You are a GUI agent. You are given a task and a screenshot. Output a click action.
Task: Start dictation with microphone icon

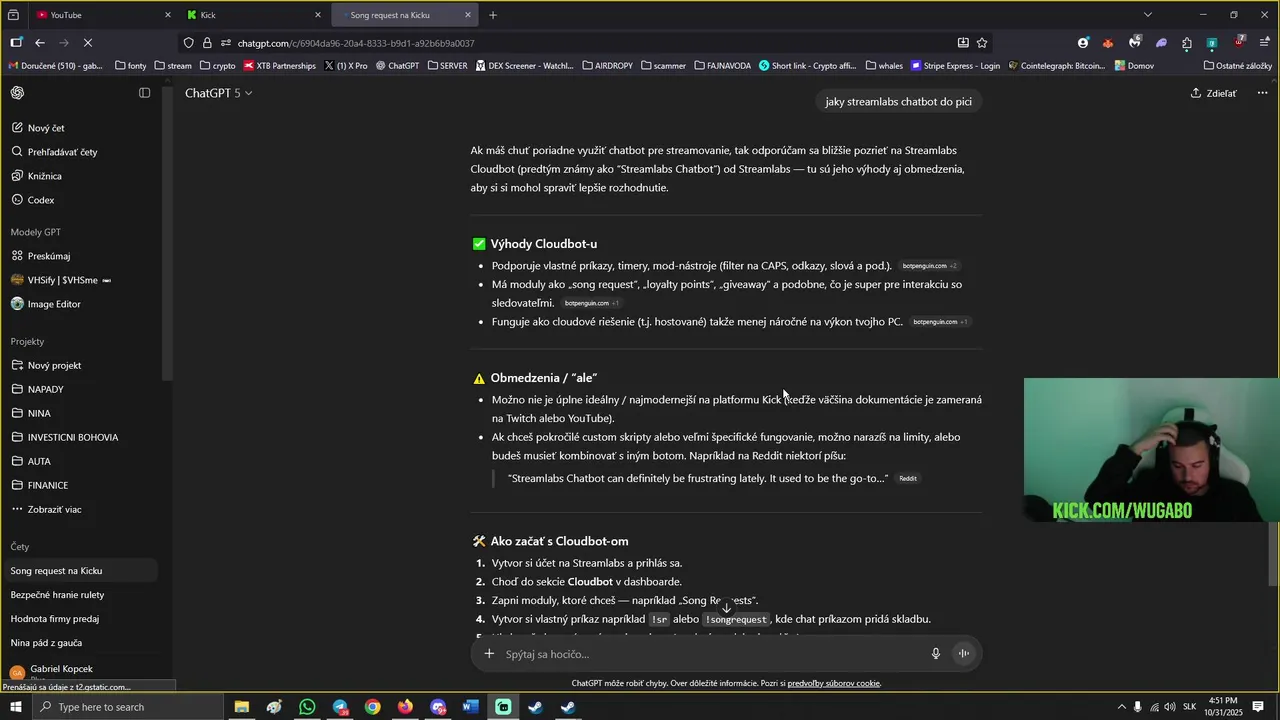pyautogui.click(x=936, y=654)
